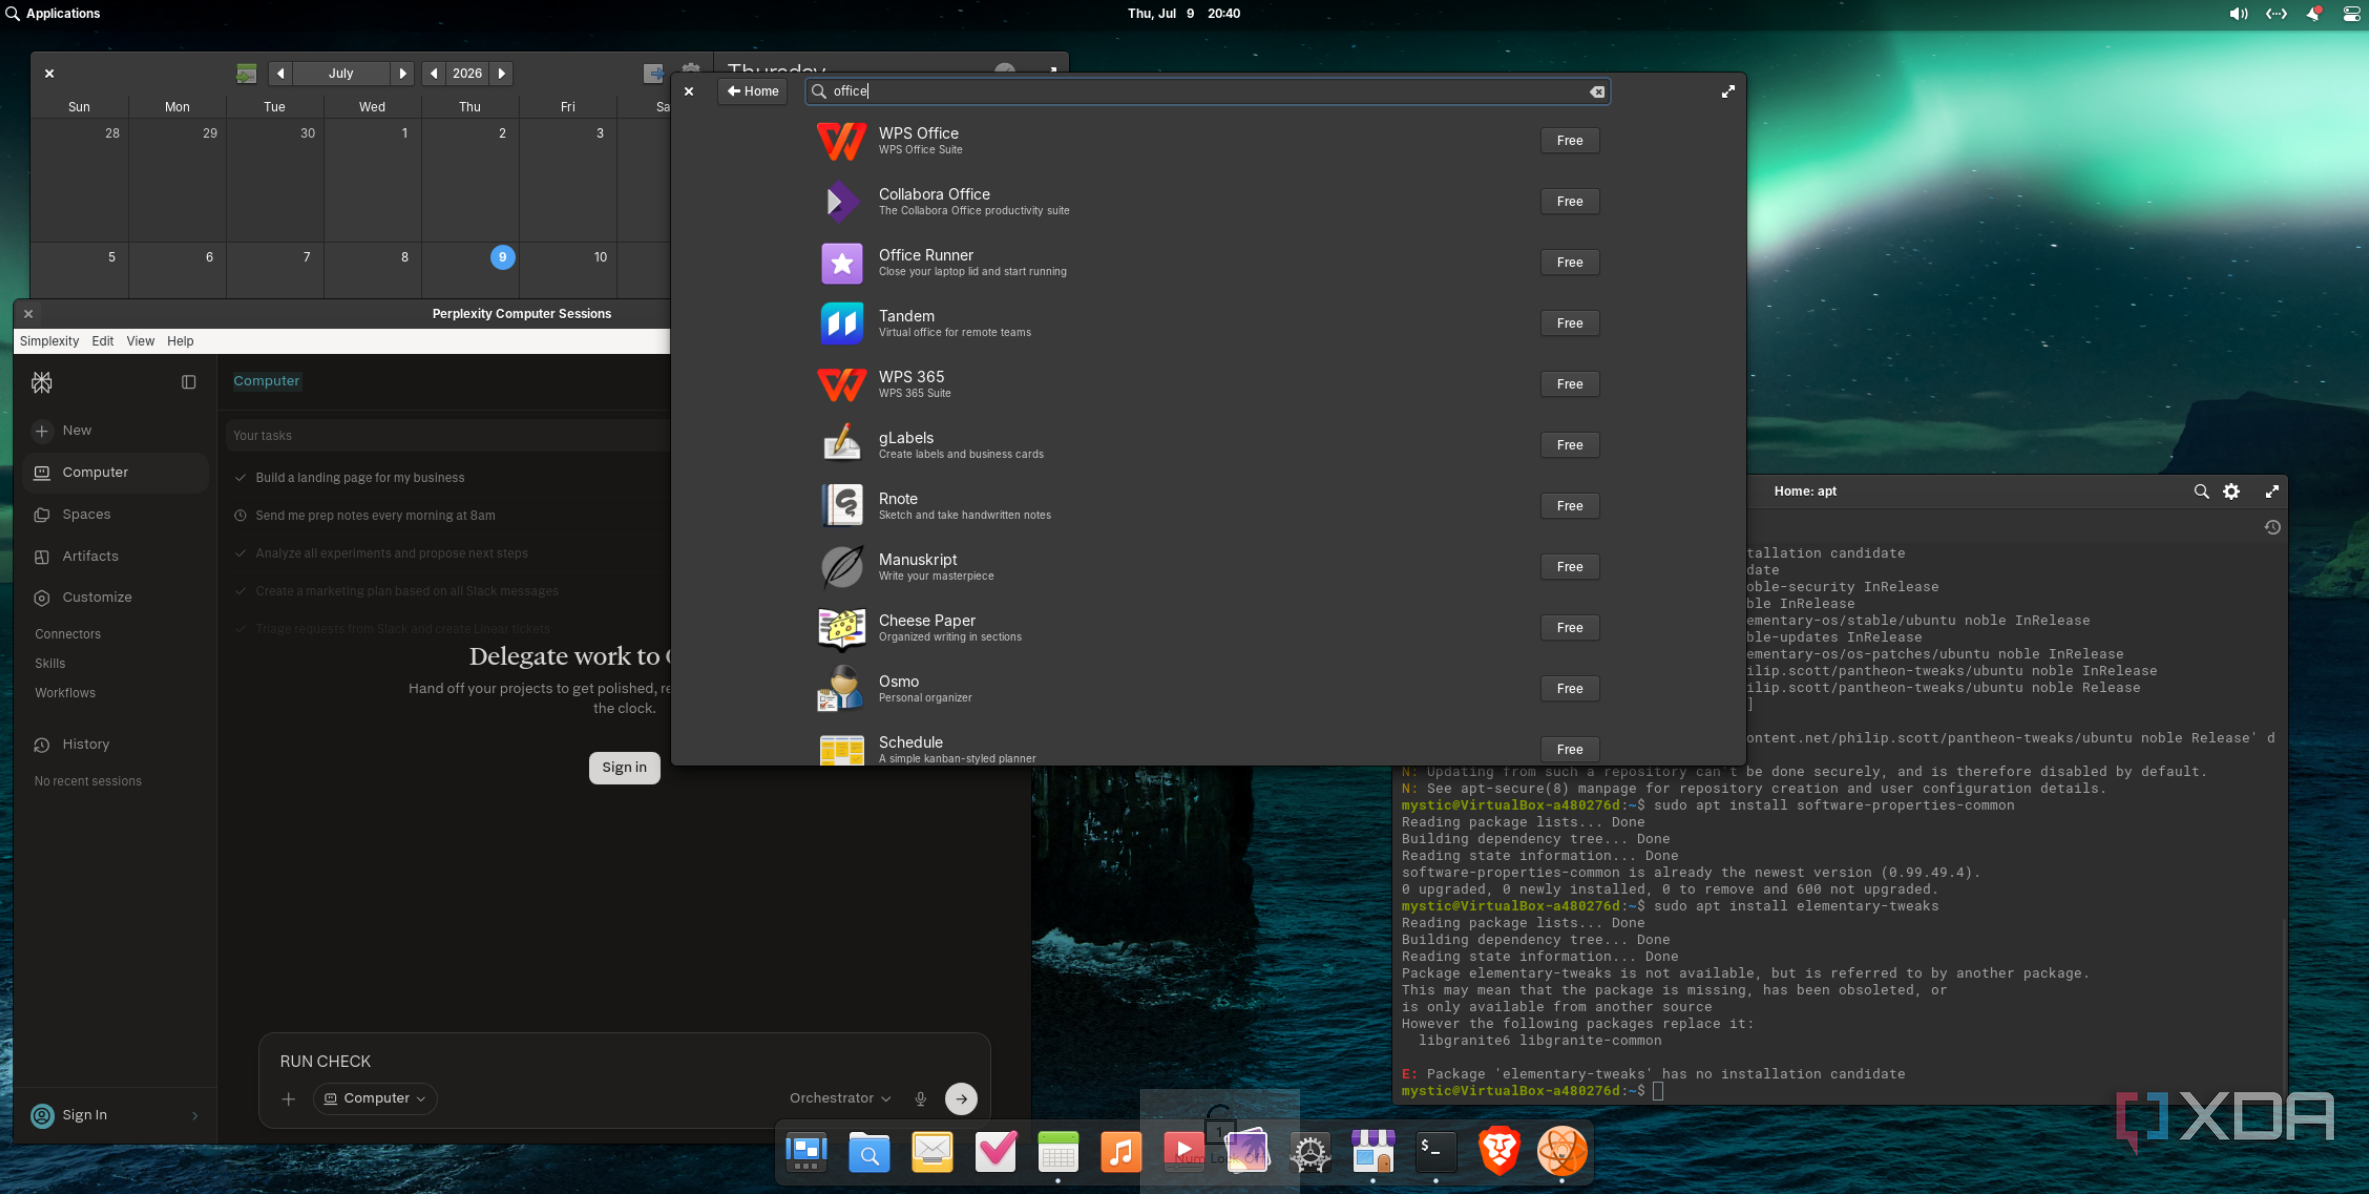Open Multitasking View from the dock
The image size is (2369, 1194).
pyautogui.click(x=806, y=1152)
